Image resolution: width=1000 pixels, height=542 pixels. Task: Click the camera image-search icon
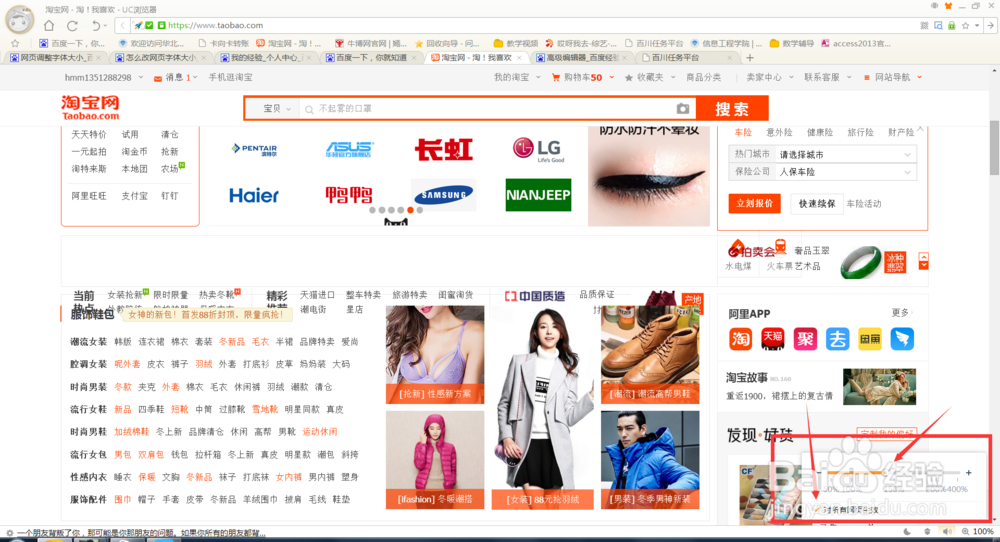point(683,108)
